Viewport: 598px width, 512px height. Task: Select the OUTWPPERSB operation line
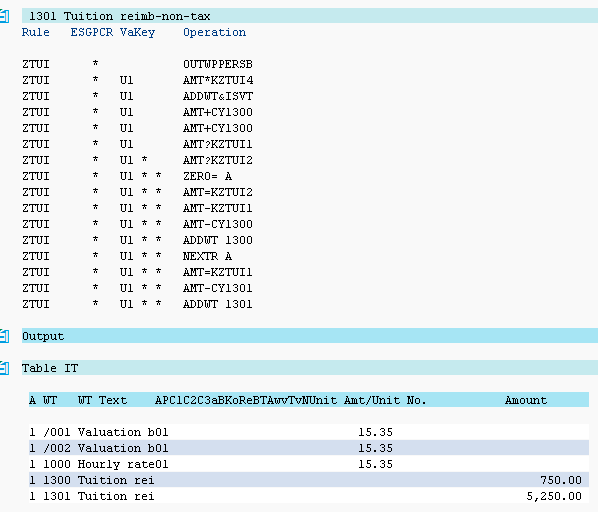point(218,64)
